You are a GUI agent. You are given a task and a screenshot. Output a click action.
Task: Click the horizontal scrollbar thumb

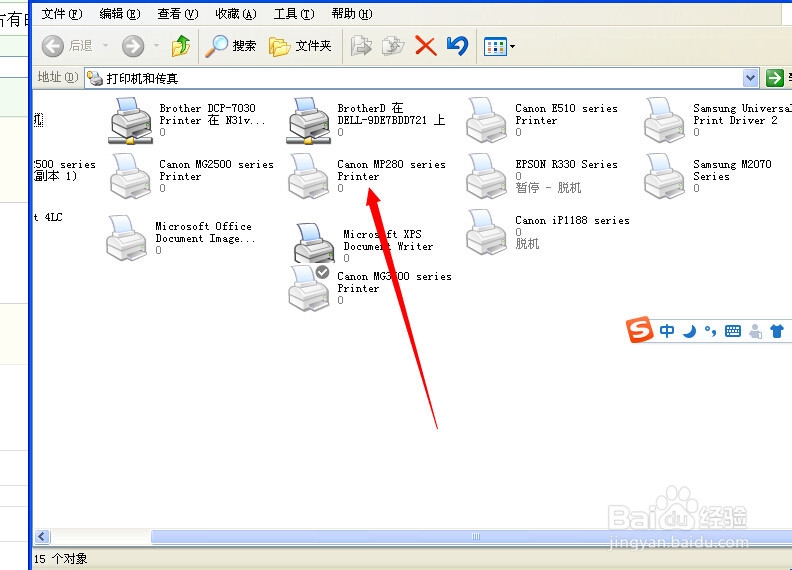tap(471, 537)
